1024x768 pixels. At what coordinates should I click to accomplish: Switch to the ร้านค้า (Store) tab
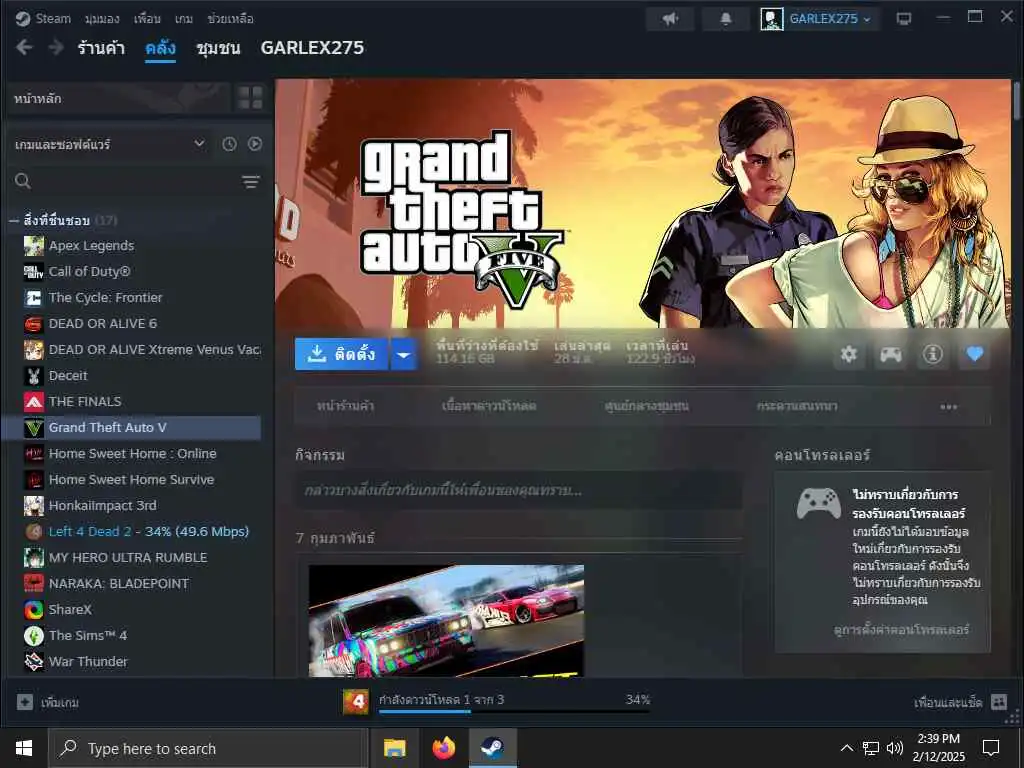(101, 48)
